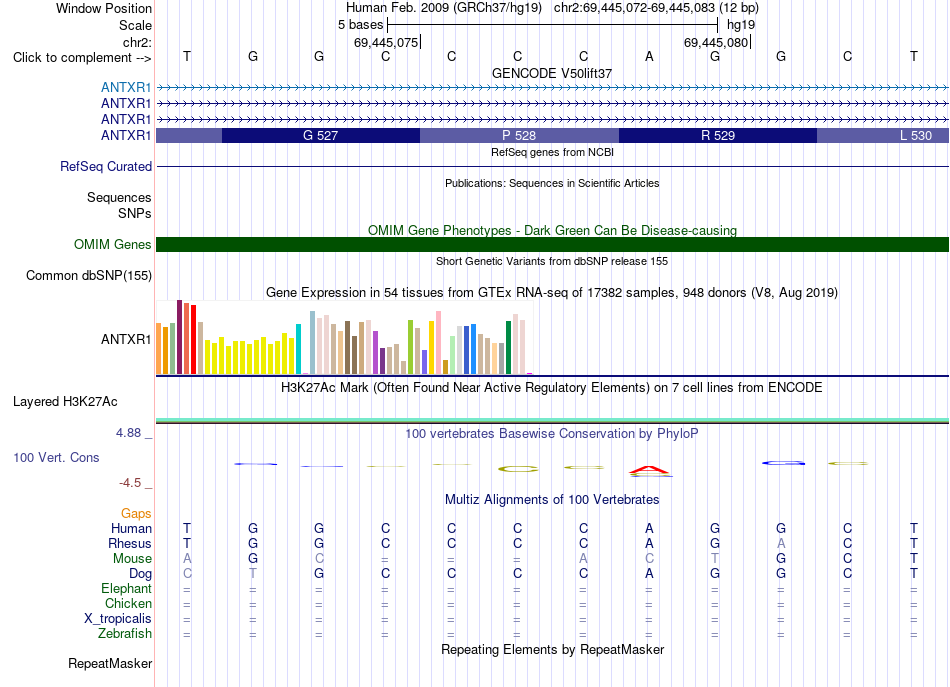The image size is (950, 687).
Task: Click 'Multiz Alignments of 100 Vertebrates' title
Action: [x=552, y=499]
